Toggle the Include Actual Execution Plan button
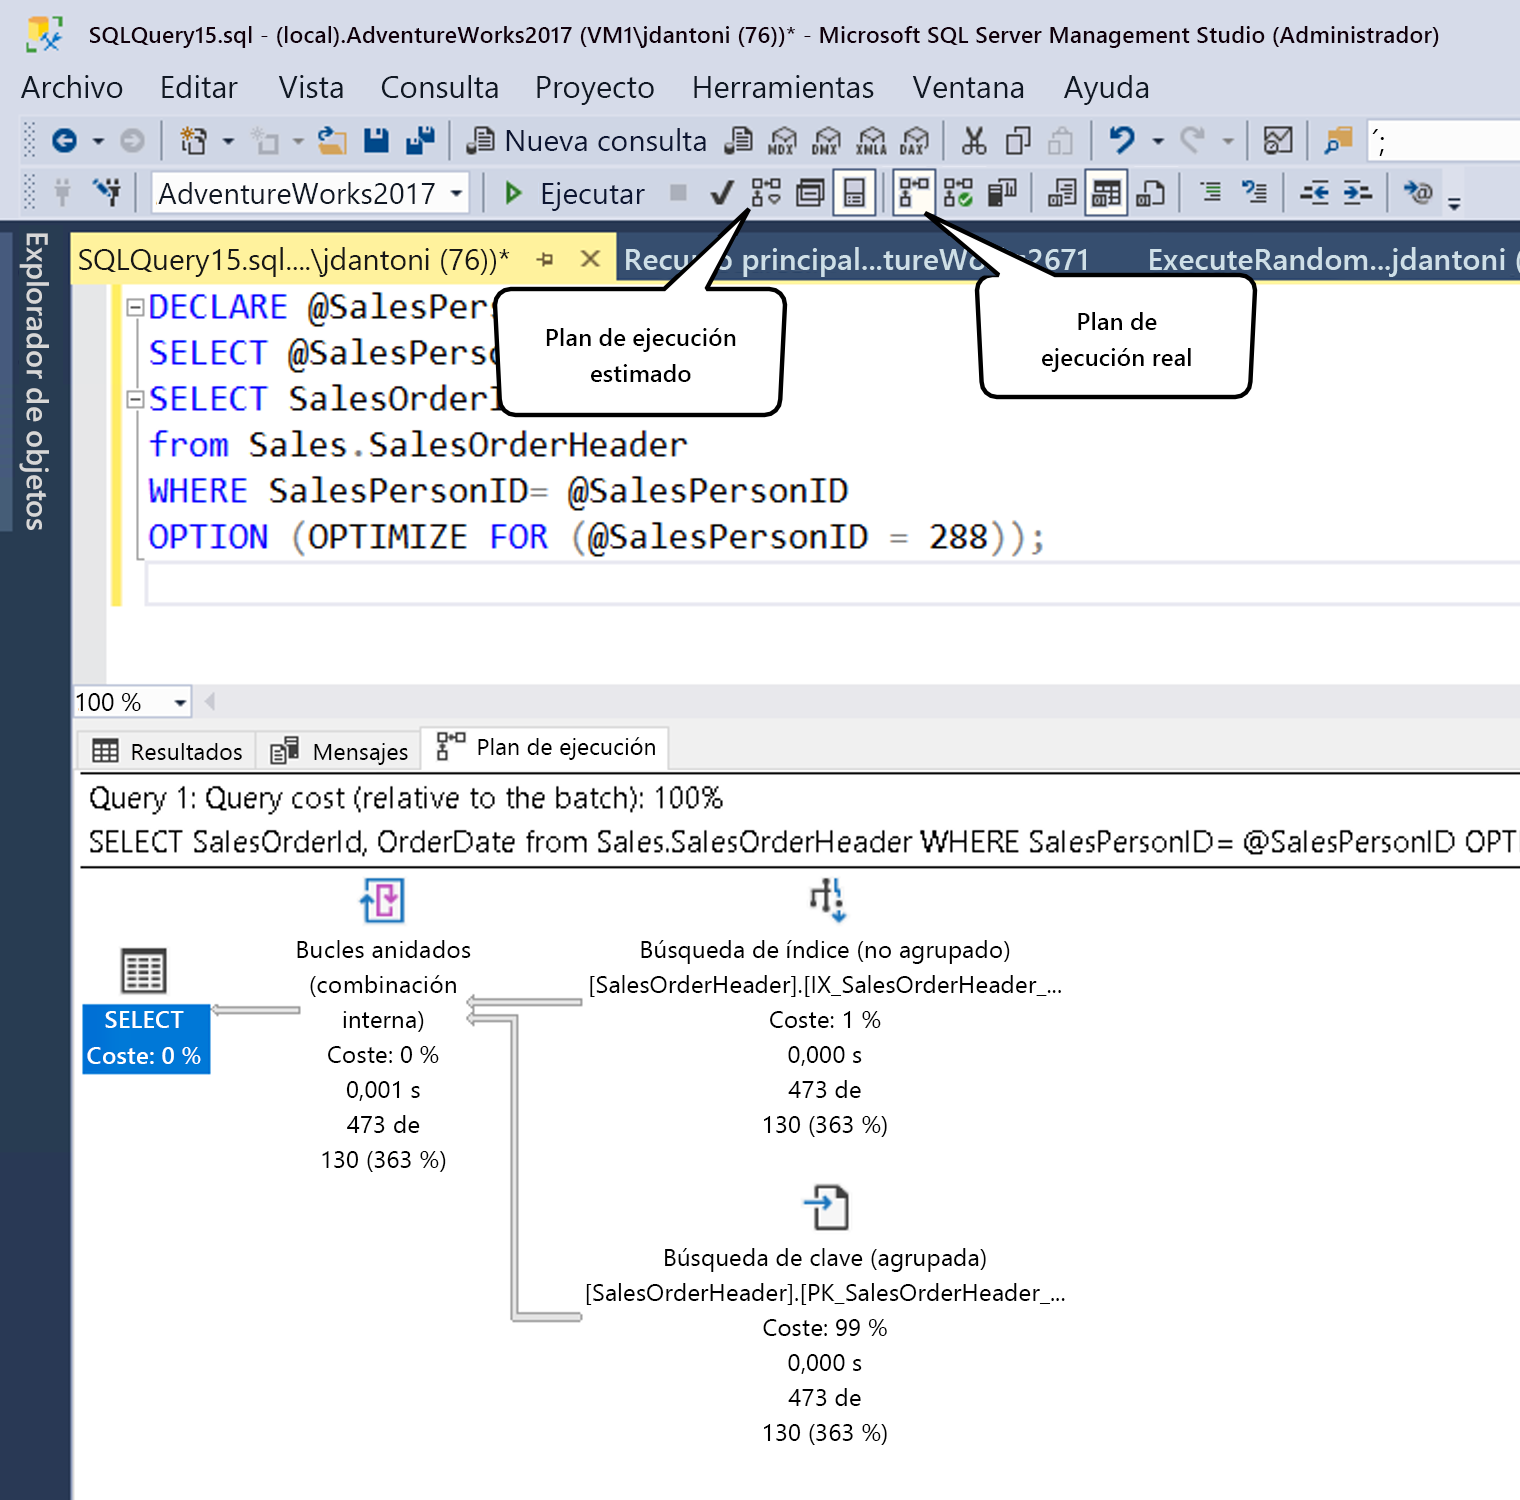The width and height of the screenshot is (1520, 1500). click(x=914, y=191)
